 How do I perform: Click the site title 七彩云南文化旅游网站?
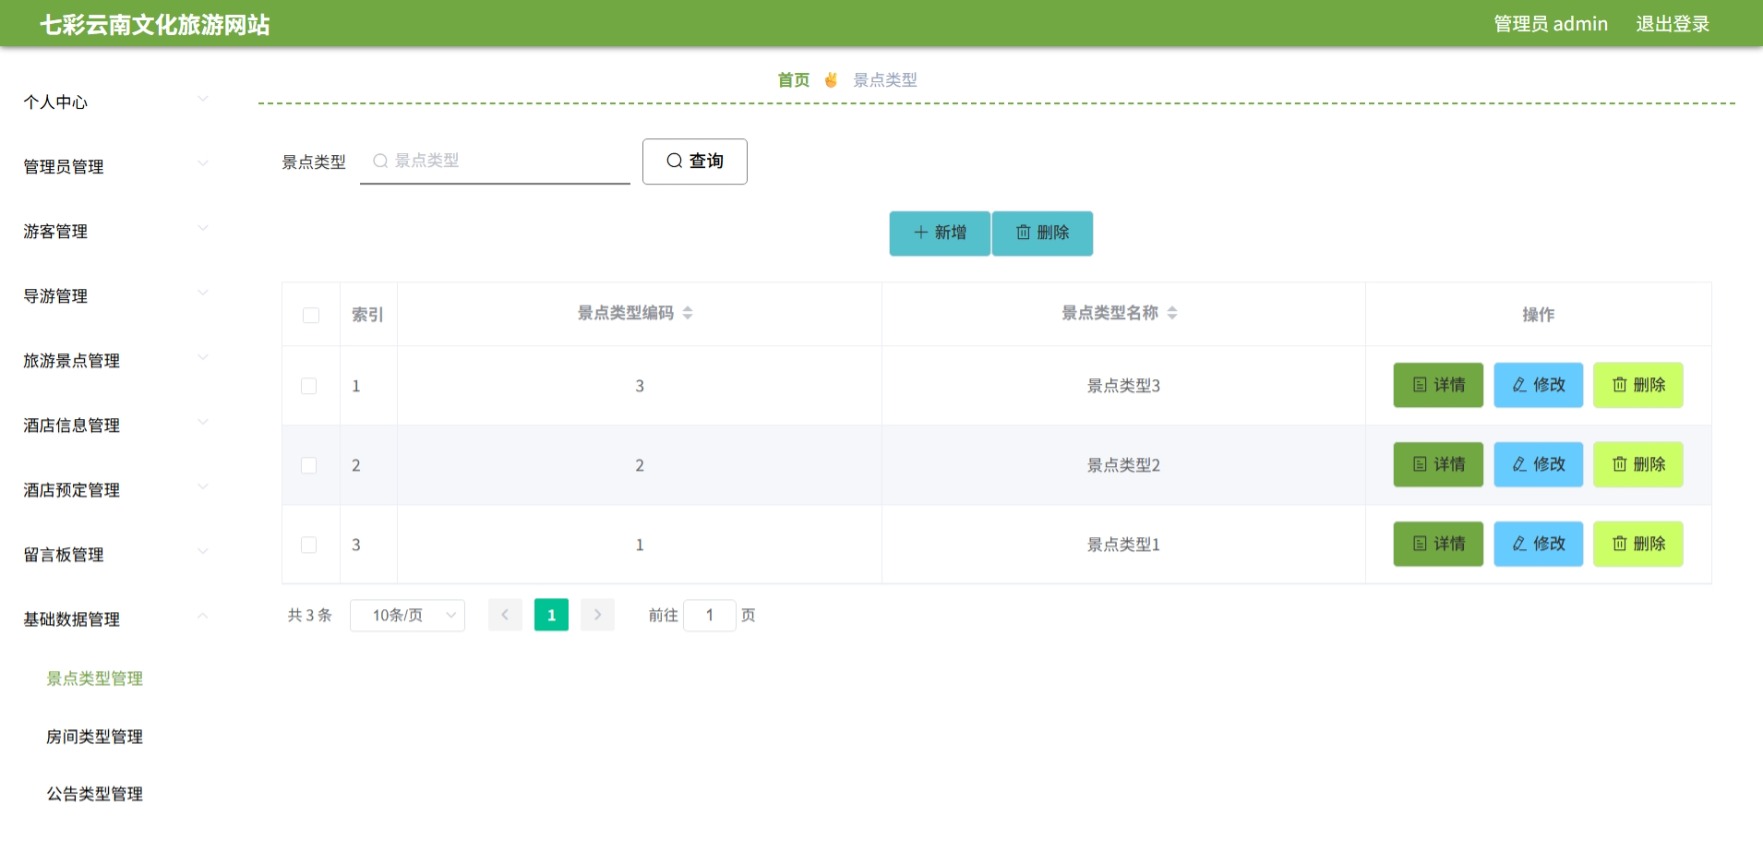coord(155,25)
